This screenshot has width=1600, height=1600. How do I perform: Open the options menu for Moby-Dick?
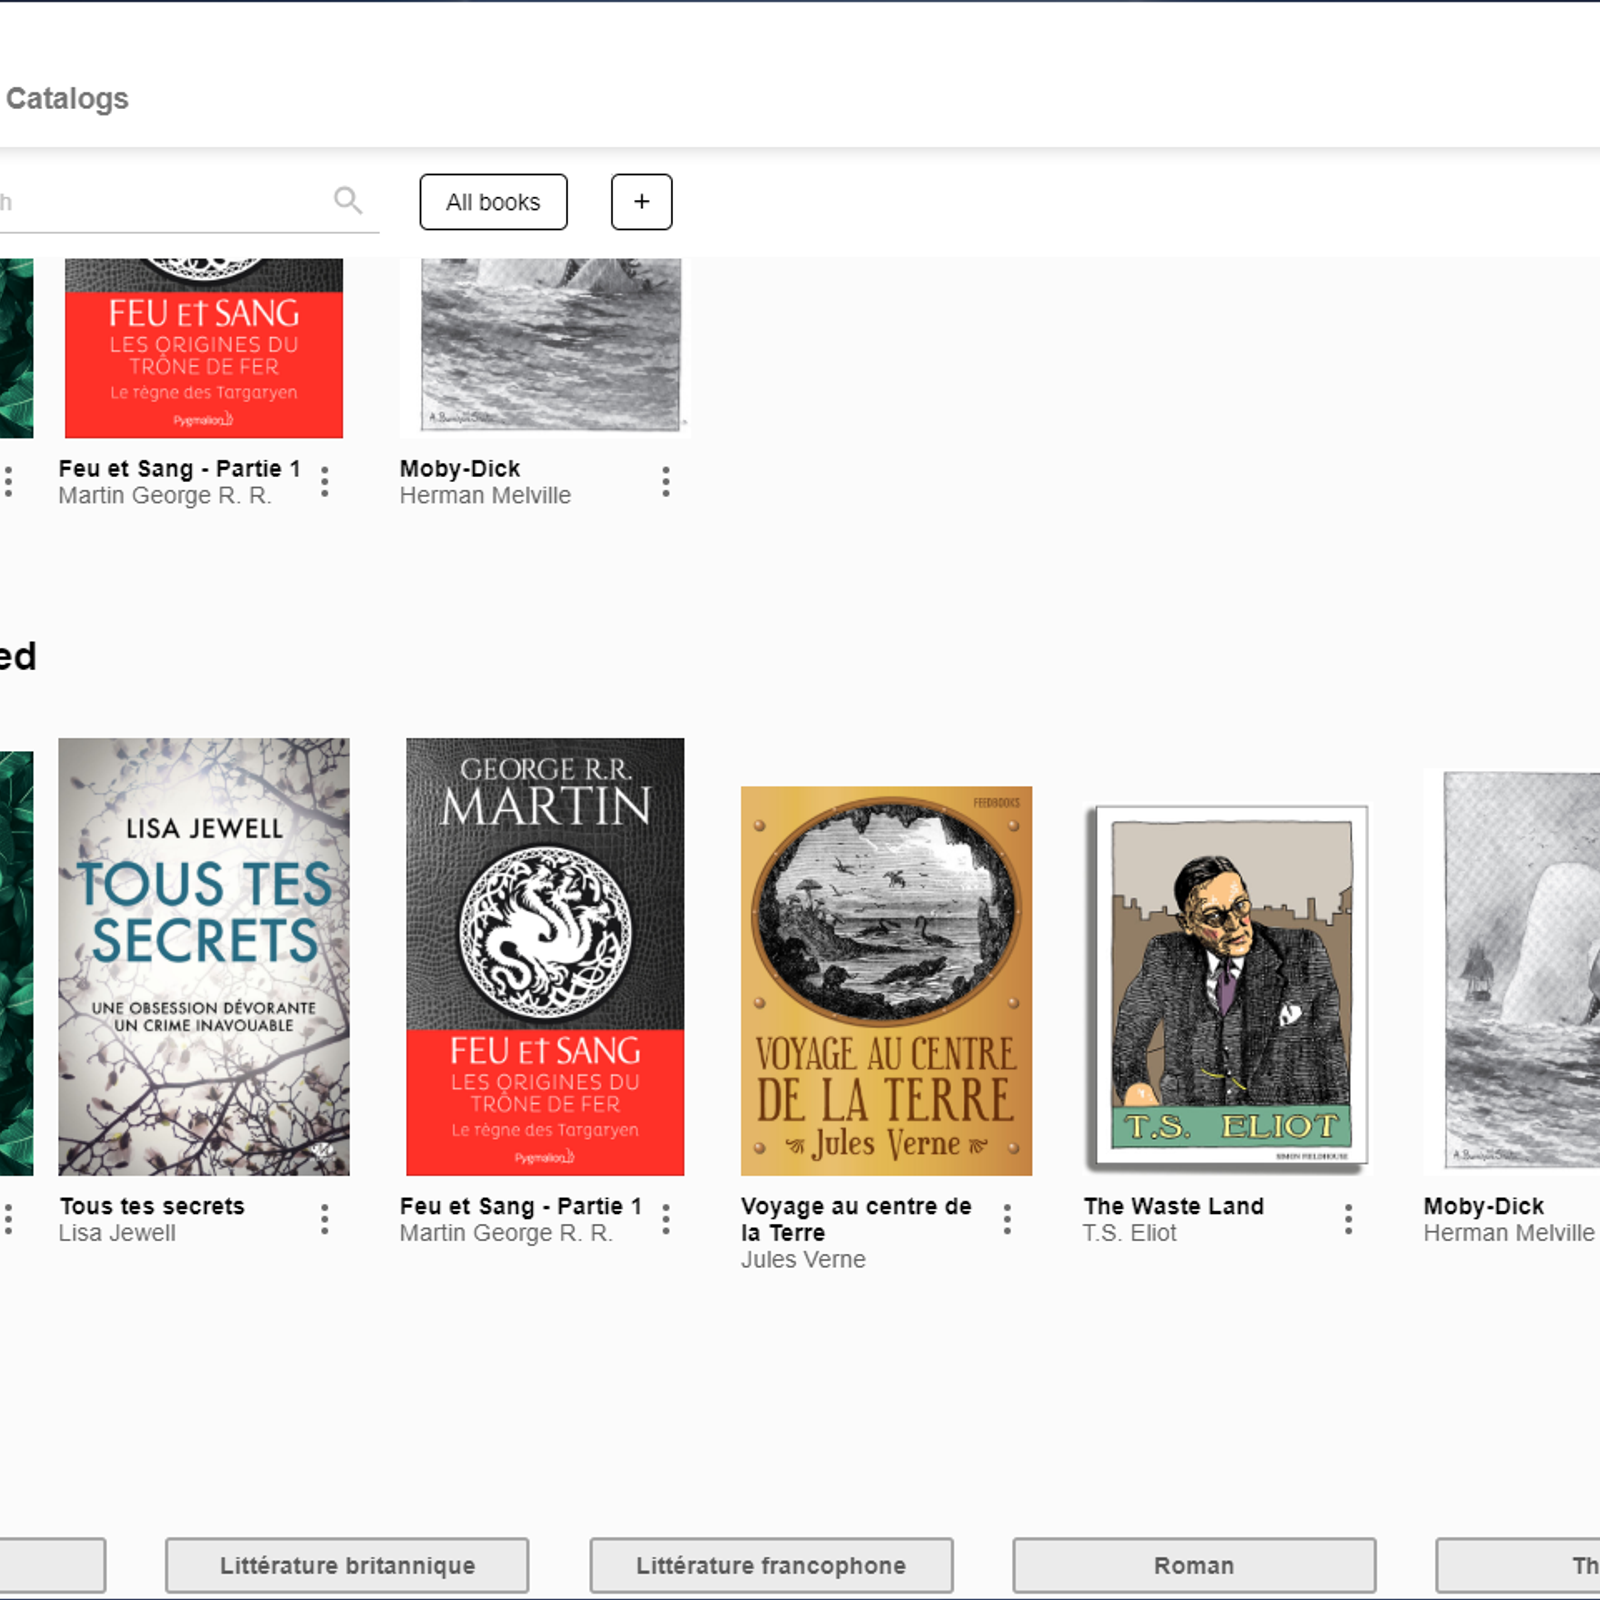click(665, 481)
